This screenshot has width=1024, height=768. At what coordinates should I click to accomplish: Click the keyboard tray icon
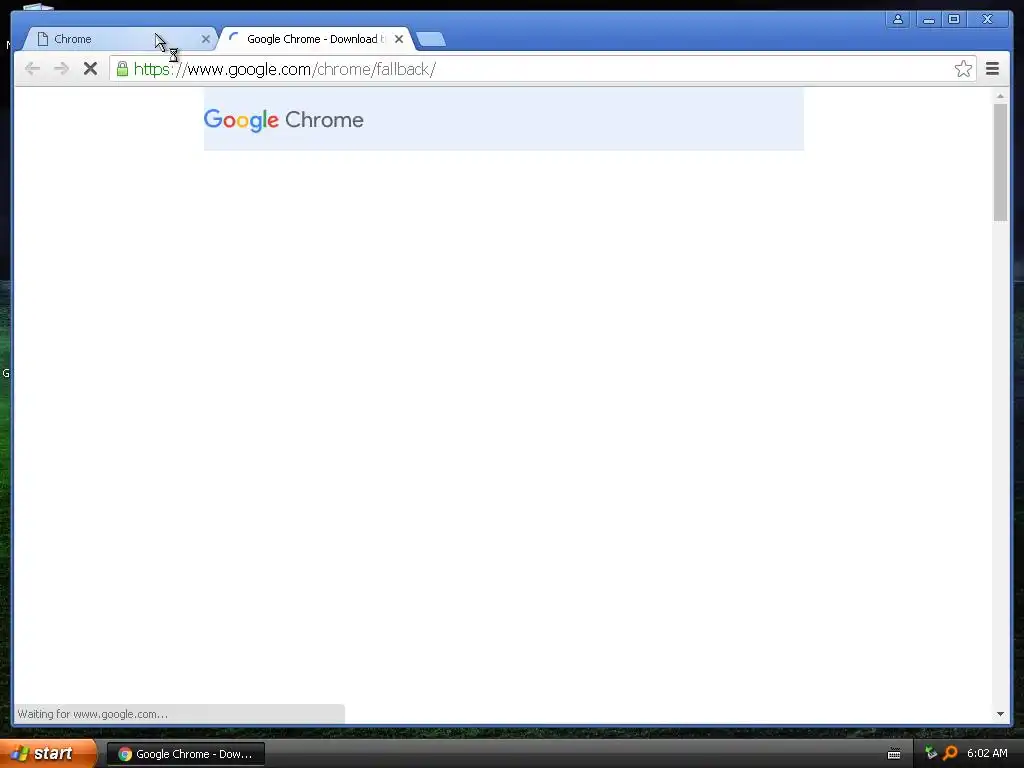(x=894, y=754)
